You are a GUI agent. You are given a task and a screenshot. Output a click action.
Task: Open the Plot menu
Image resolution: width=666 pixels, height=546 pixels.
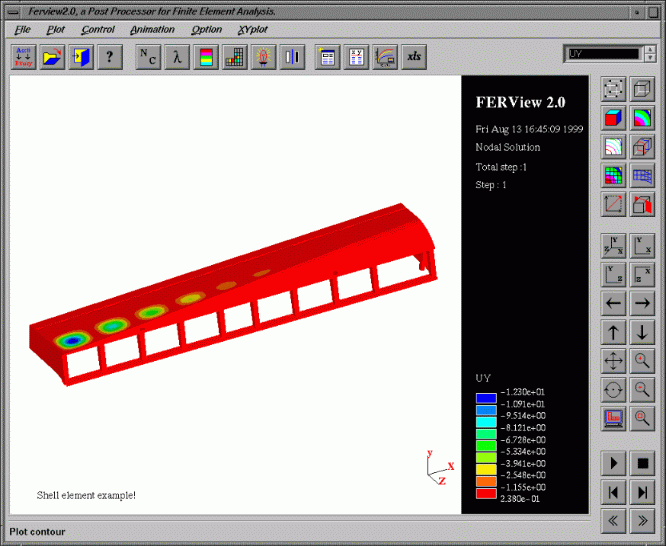point(56,30)
